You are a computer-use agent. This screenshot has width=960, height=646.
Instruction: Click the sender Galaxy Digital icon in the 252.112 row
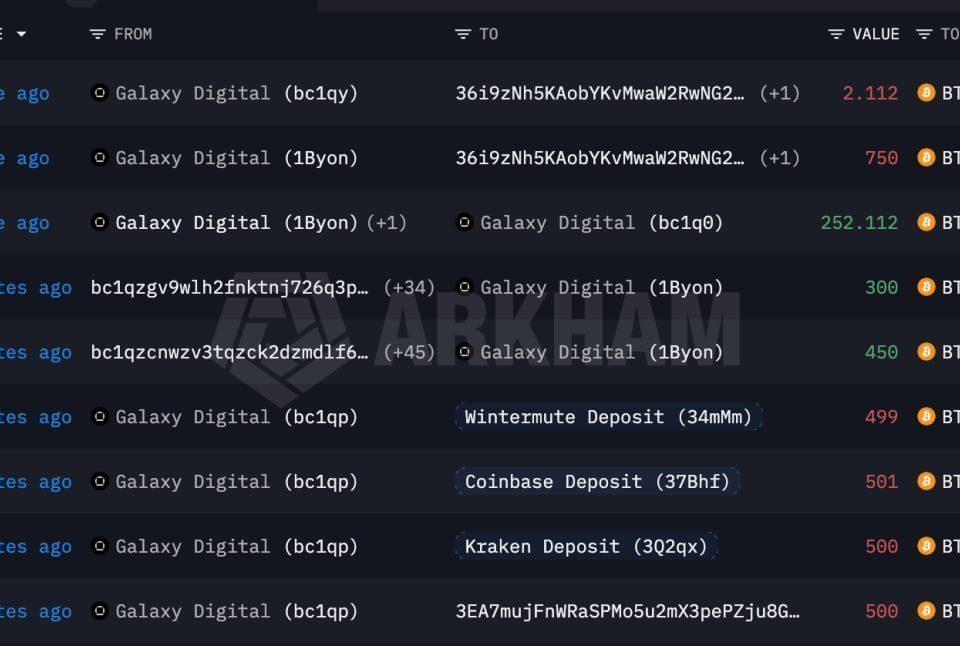tap(99, 222)
